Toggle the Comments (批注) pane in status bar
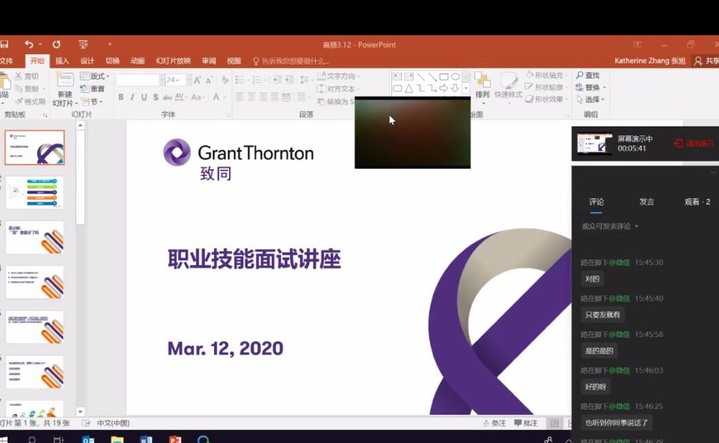This screenshot has height=443, width=719. (525, 423)
